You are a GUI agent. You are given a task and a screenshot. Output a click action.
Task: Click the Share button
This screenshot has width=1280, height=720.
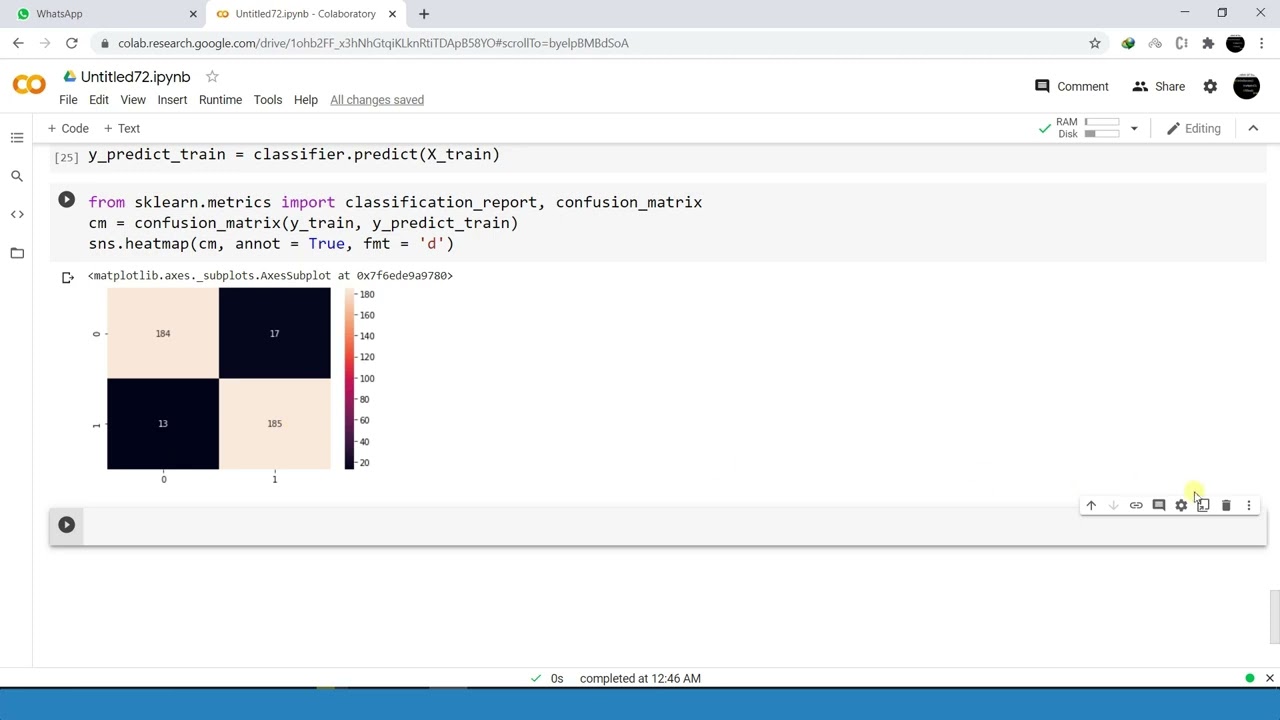1159,87
